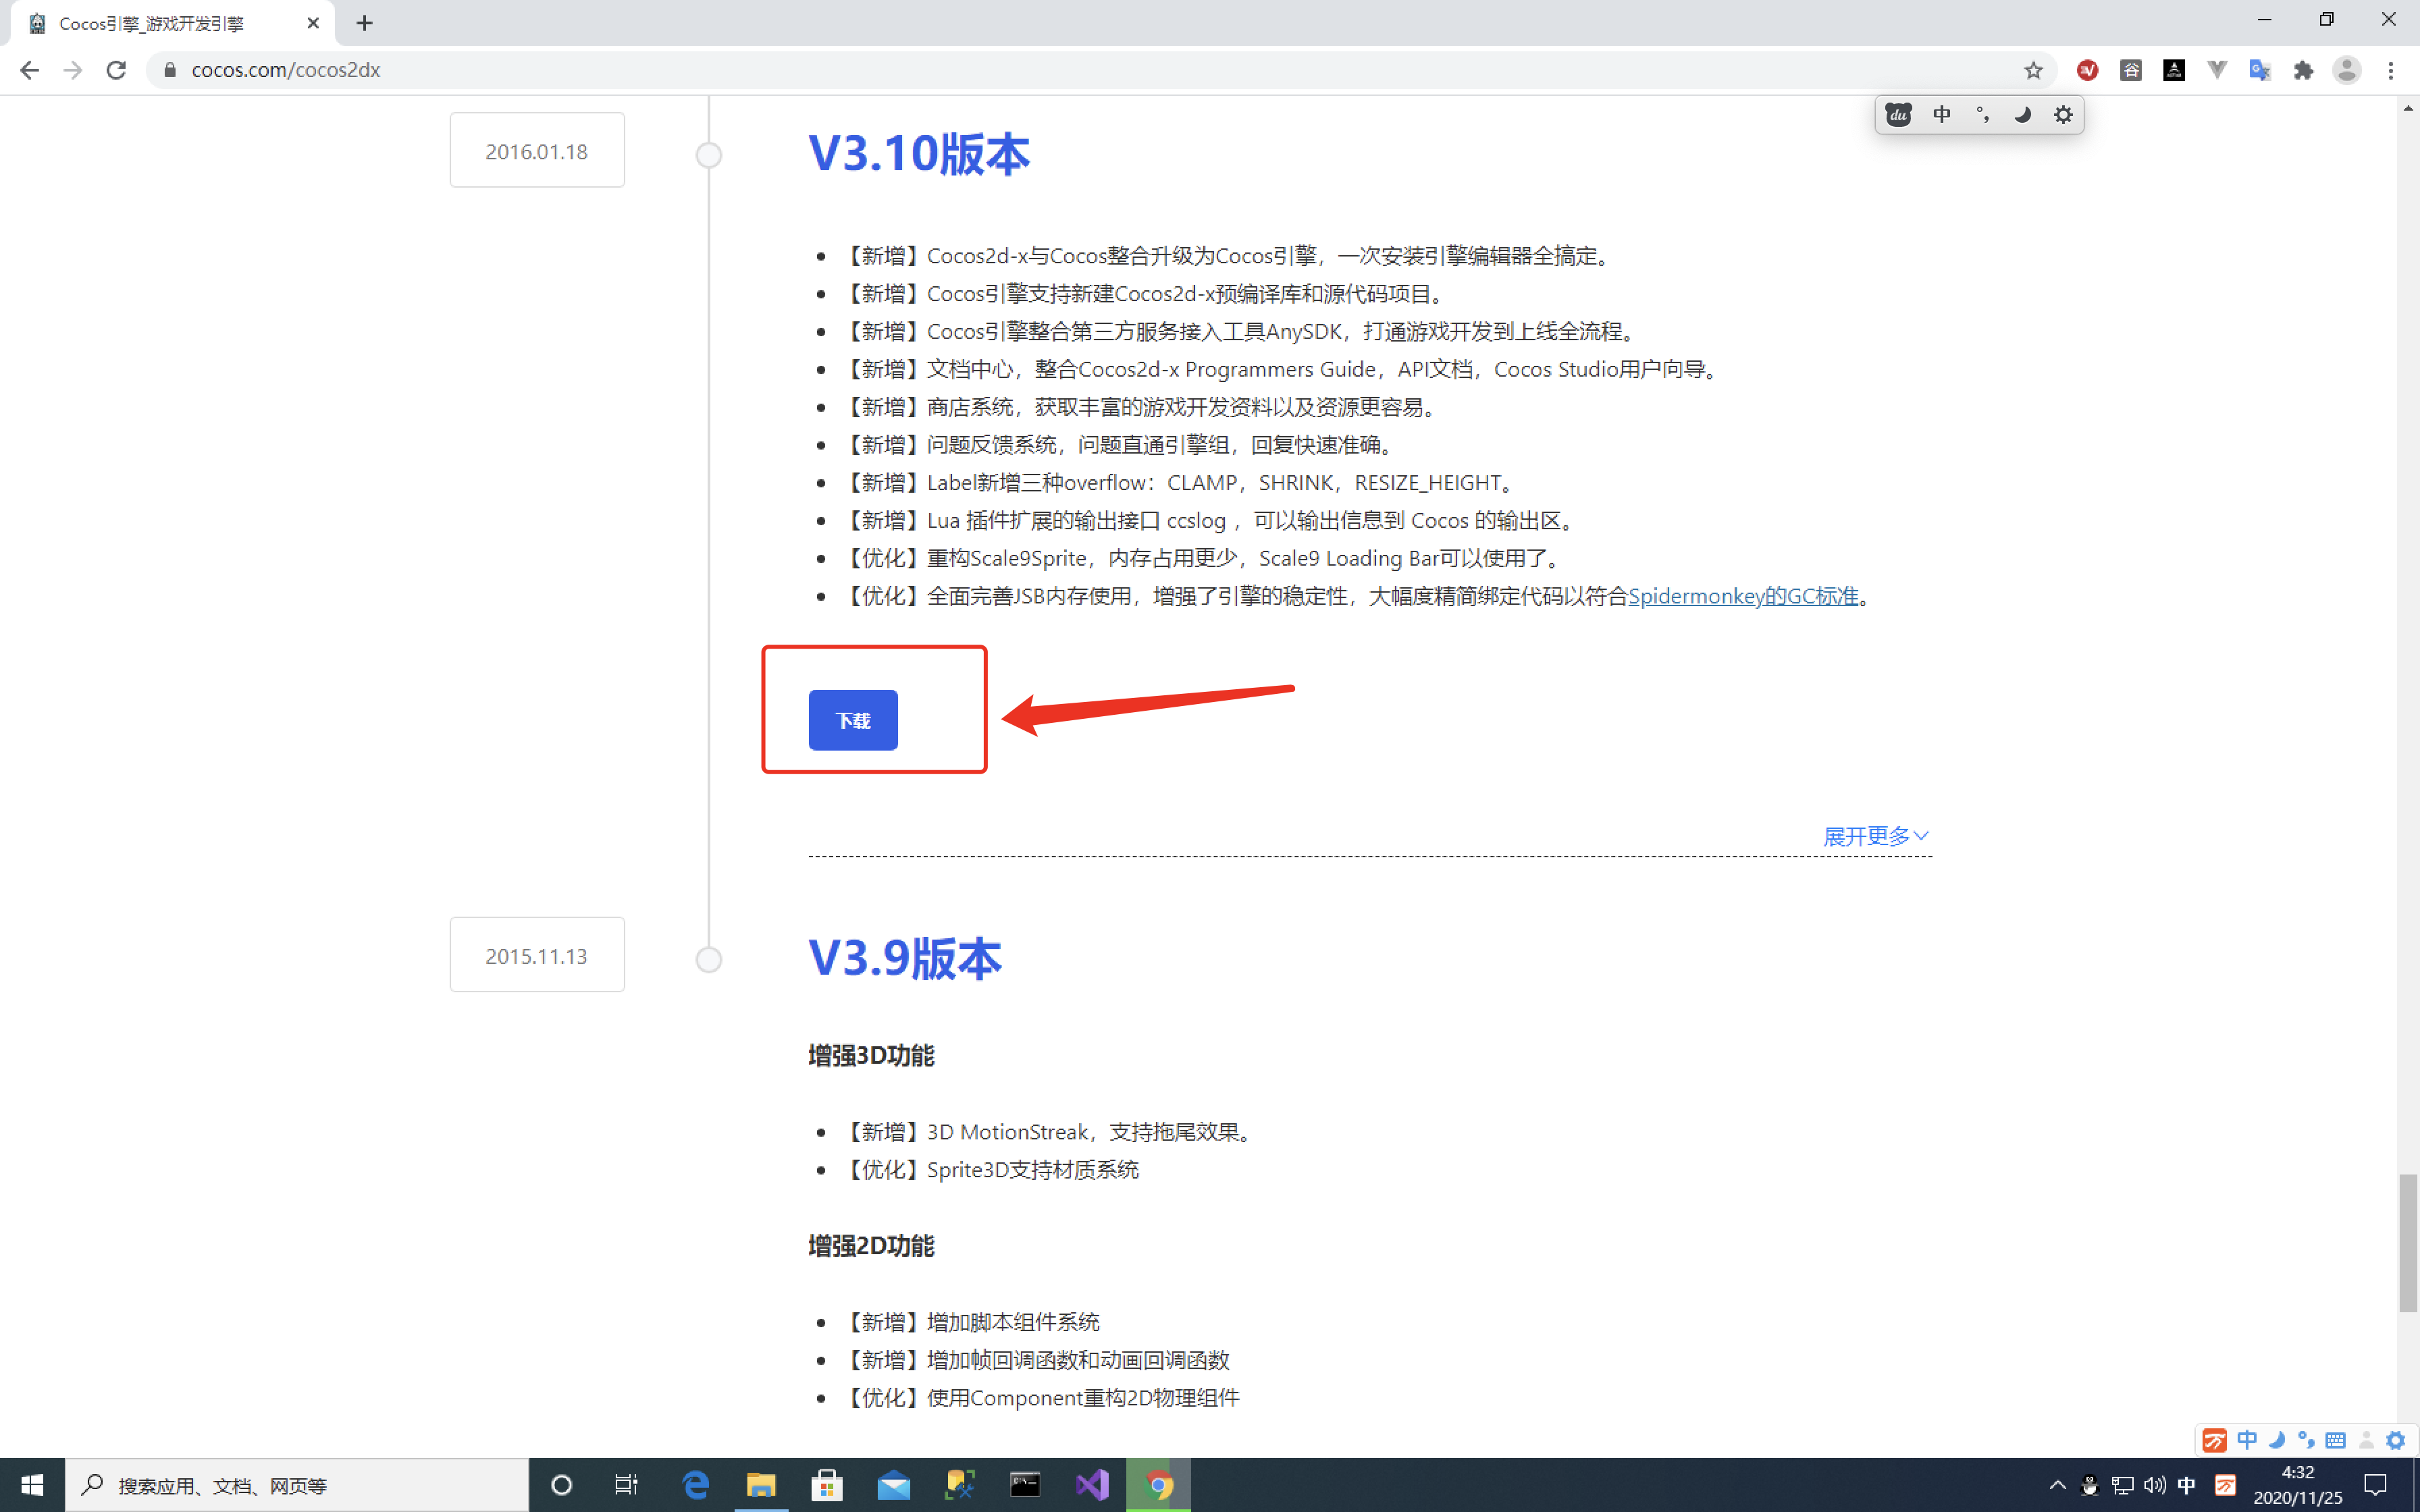Toggle punctuation mode in Baidu IME bar
This screenshot has height=1512, width=2420.
pos(1982,115)
